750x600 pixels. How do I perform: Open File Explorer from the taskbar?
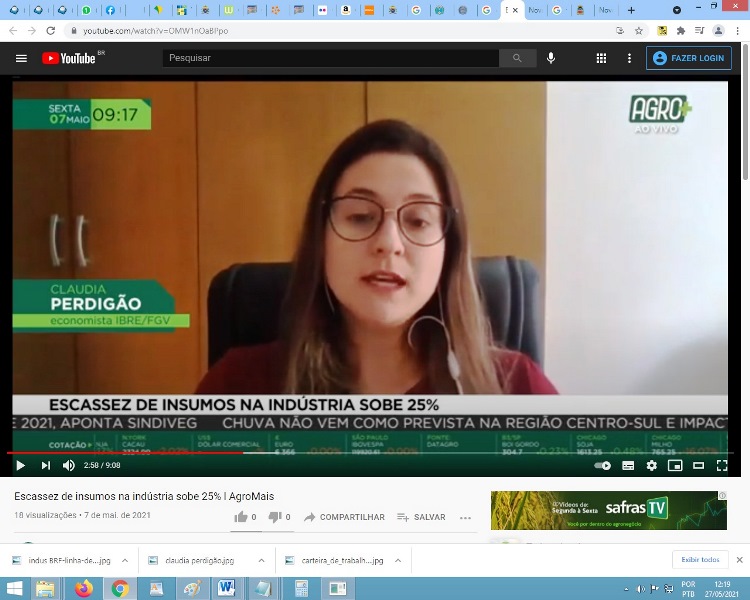pyautogui.click(x=45, y=589)
